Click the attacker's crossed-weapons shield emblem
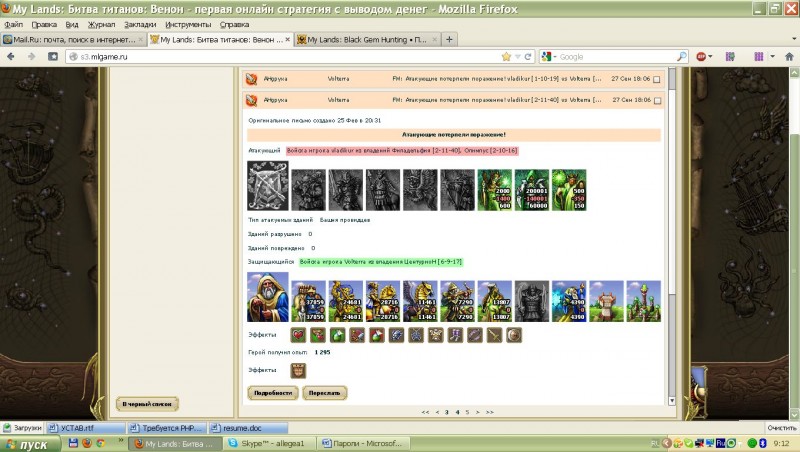Screen dimensions: 800x452 tap(267, 187)
